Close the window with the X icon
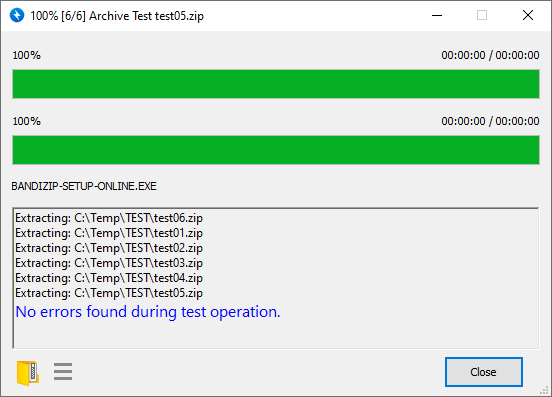The image size is (552, 397). pyautogui.click(x=528, y=15)
